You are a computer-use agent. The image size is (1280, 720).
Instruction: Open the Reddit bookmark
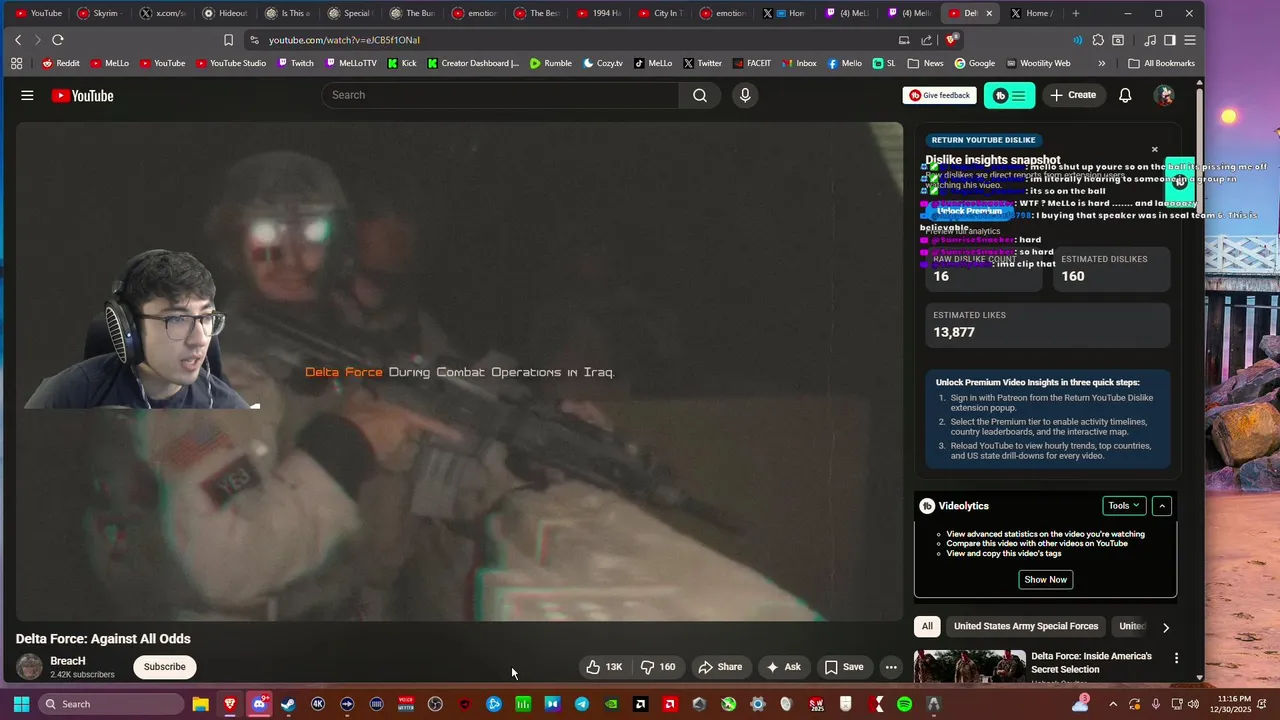click(x=60, y=63)
